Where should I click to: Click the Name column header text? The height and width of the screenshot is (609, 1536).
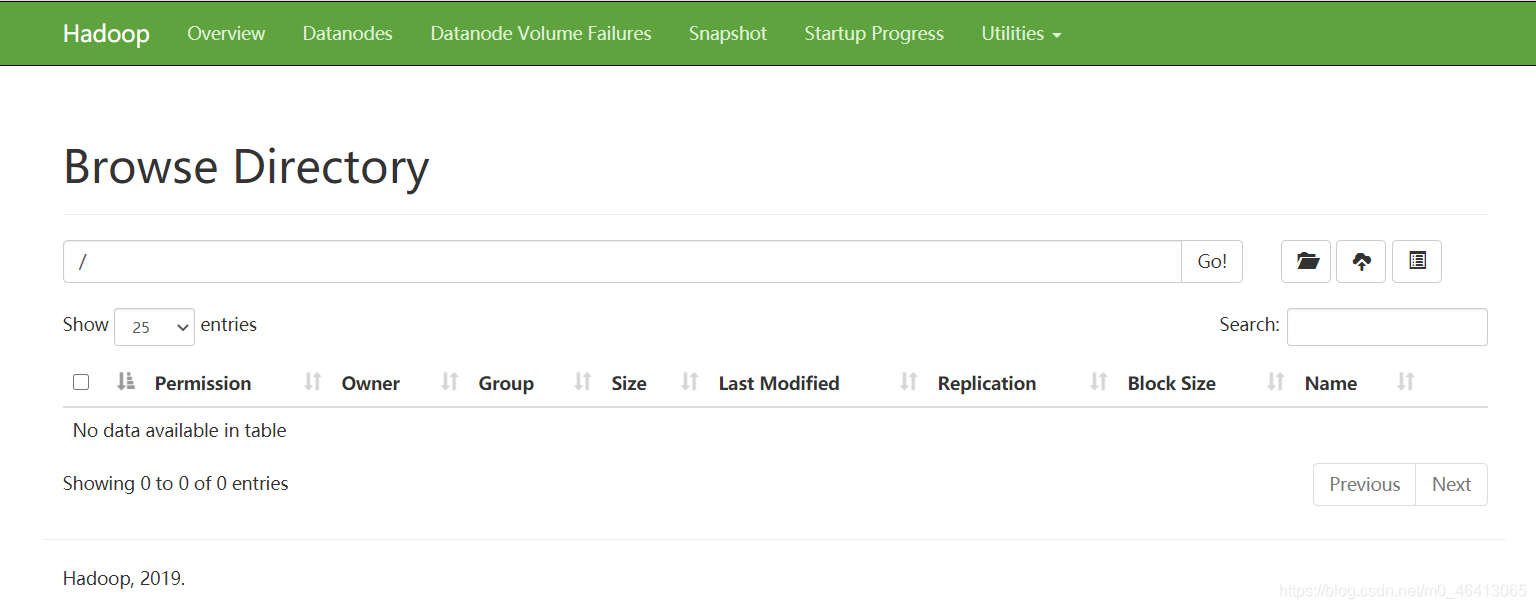coord(1331,383)
